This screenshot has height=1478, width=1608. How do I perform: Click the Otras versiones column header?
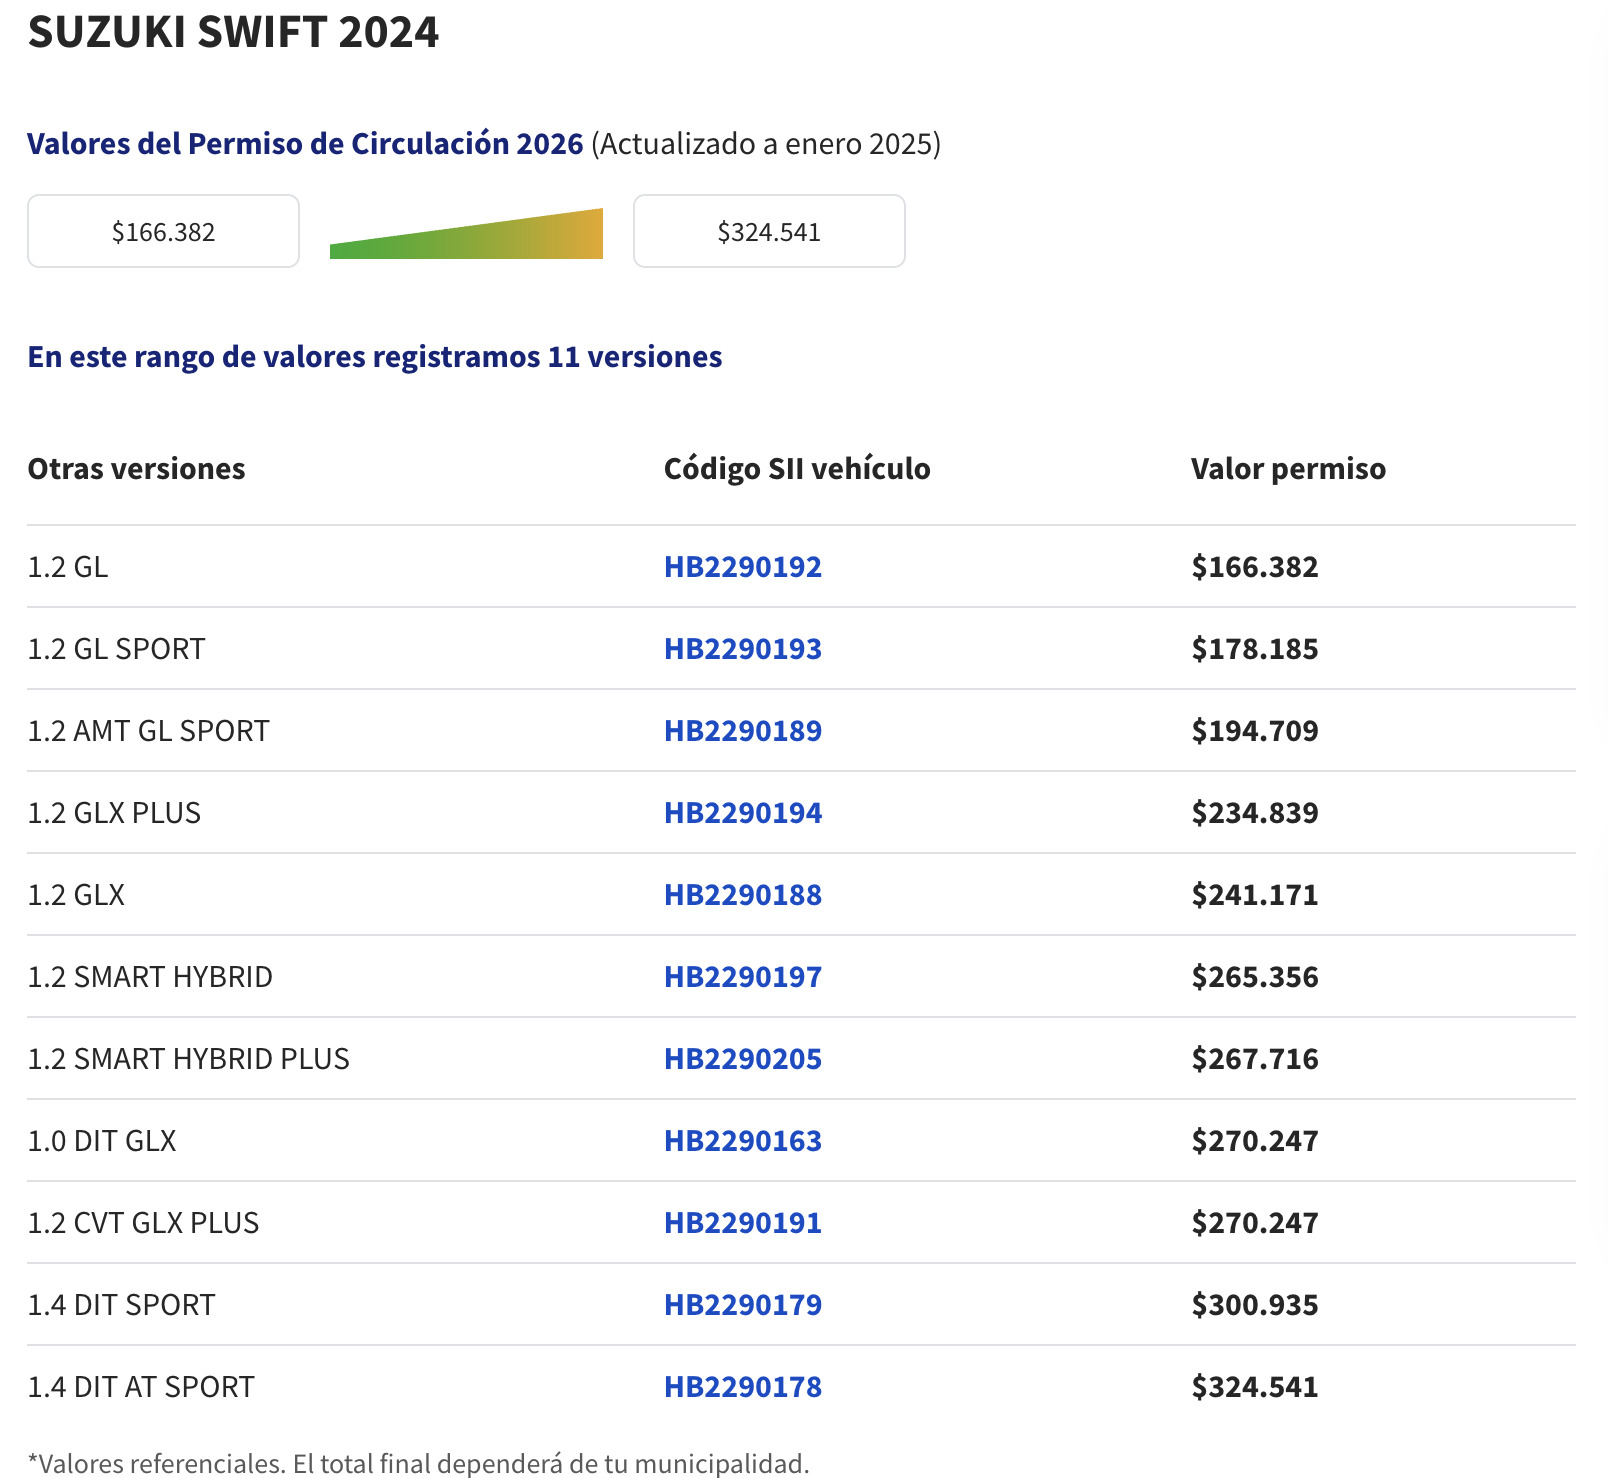coord(136,469)
